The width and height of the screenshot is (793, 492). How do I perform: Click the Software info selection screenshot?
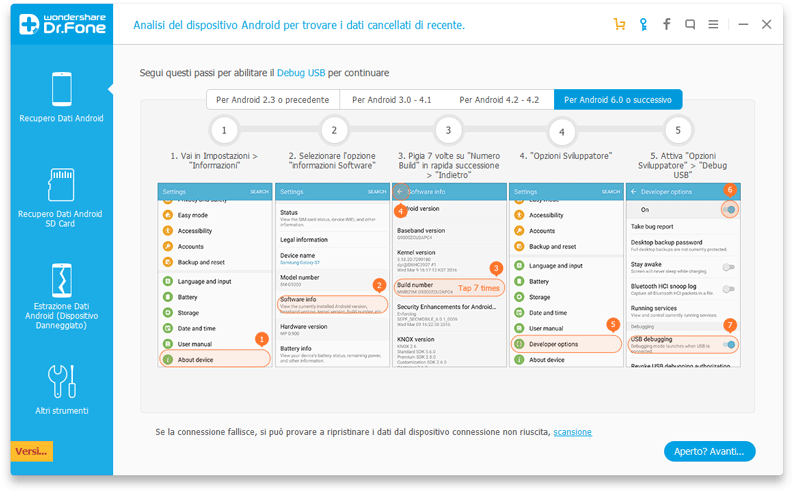[332, 275]
